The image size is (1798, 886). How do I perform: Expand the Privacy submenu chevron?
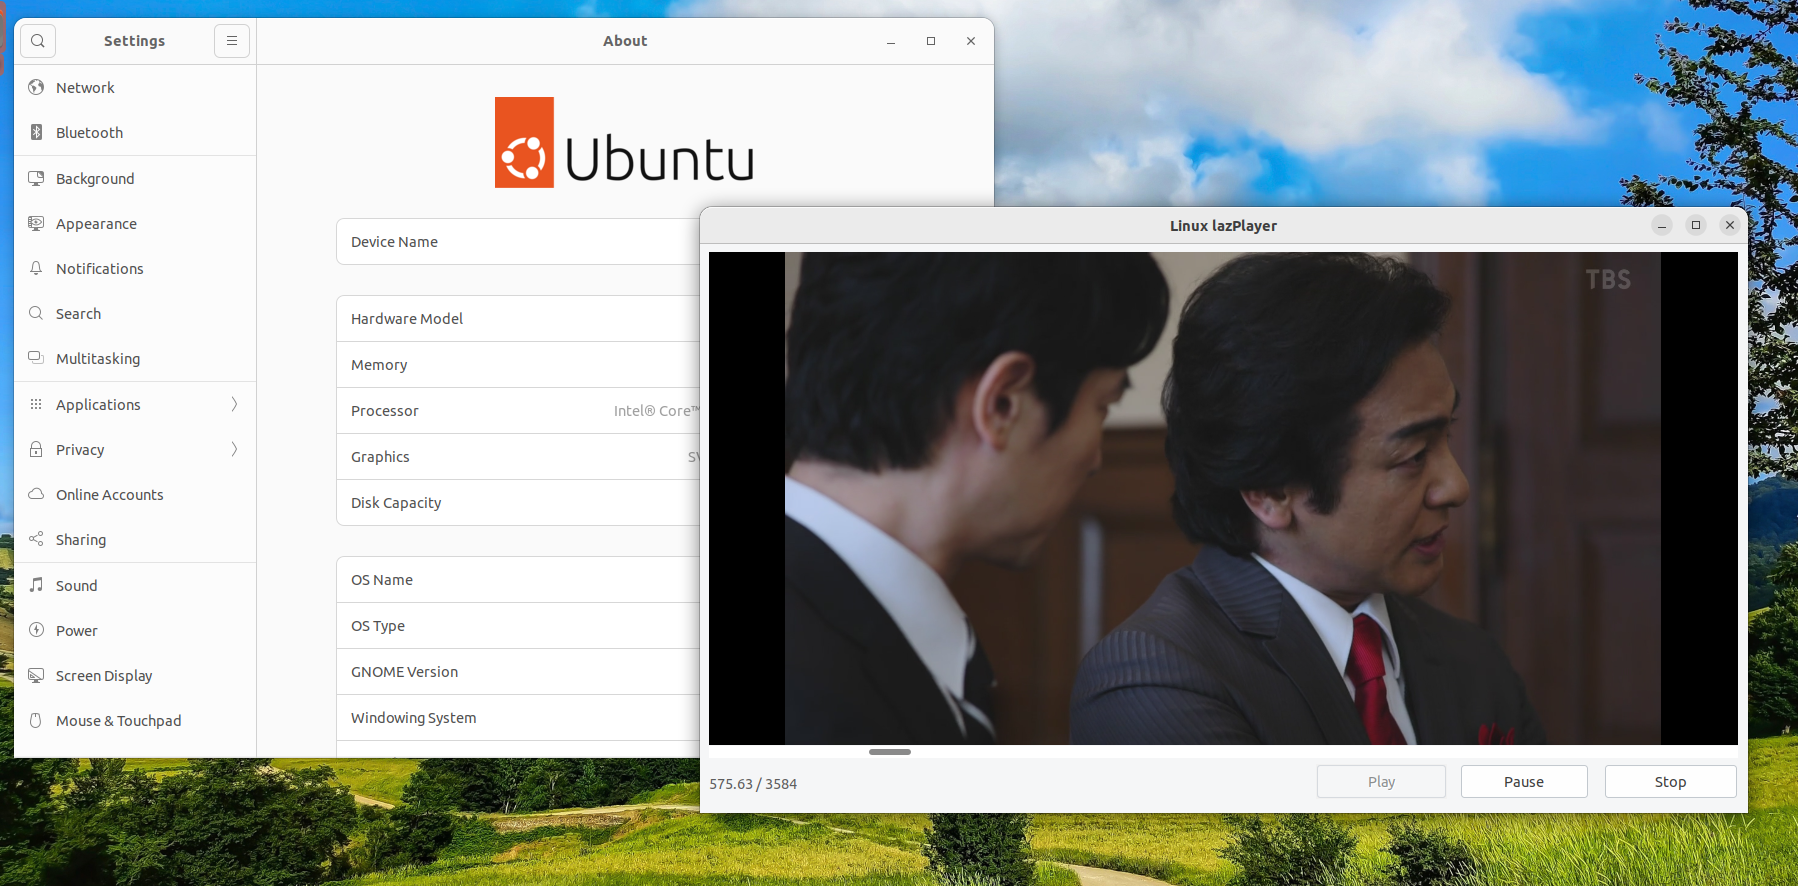point(234,449)
